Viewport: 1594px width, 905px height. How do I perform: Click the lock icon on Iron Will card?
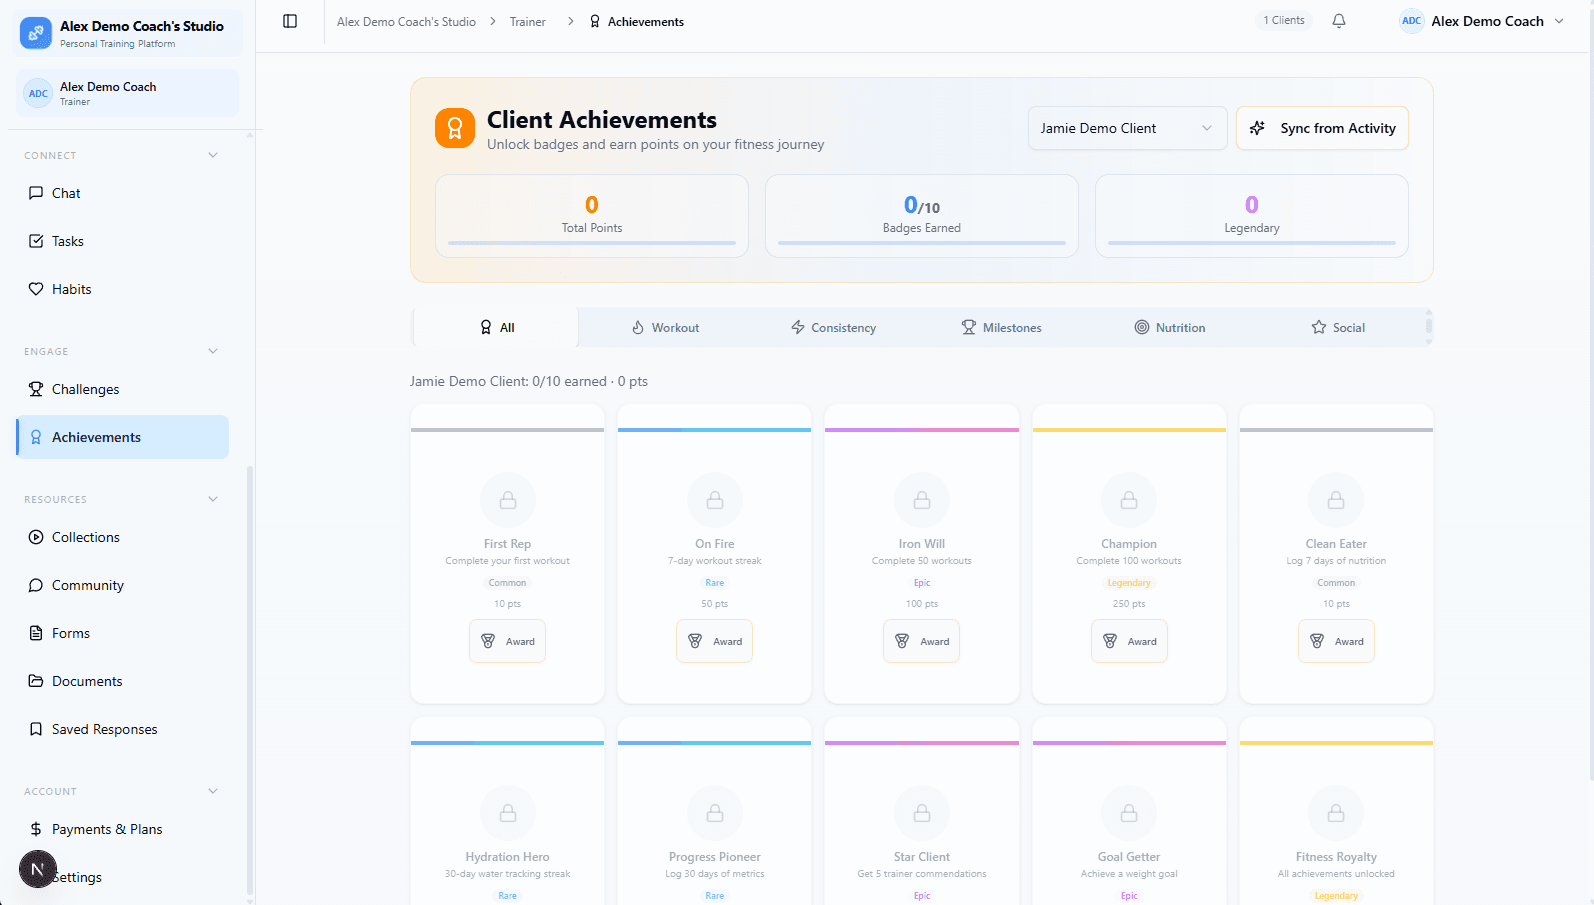922,500
